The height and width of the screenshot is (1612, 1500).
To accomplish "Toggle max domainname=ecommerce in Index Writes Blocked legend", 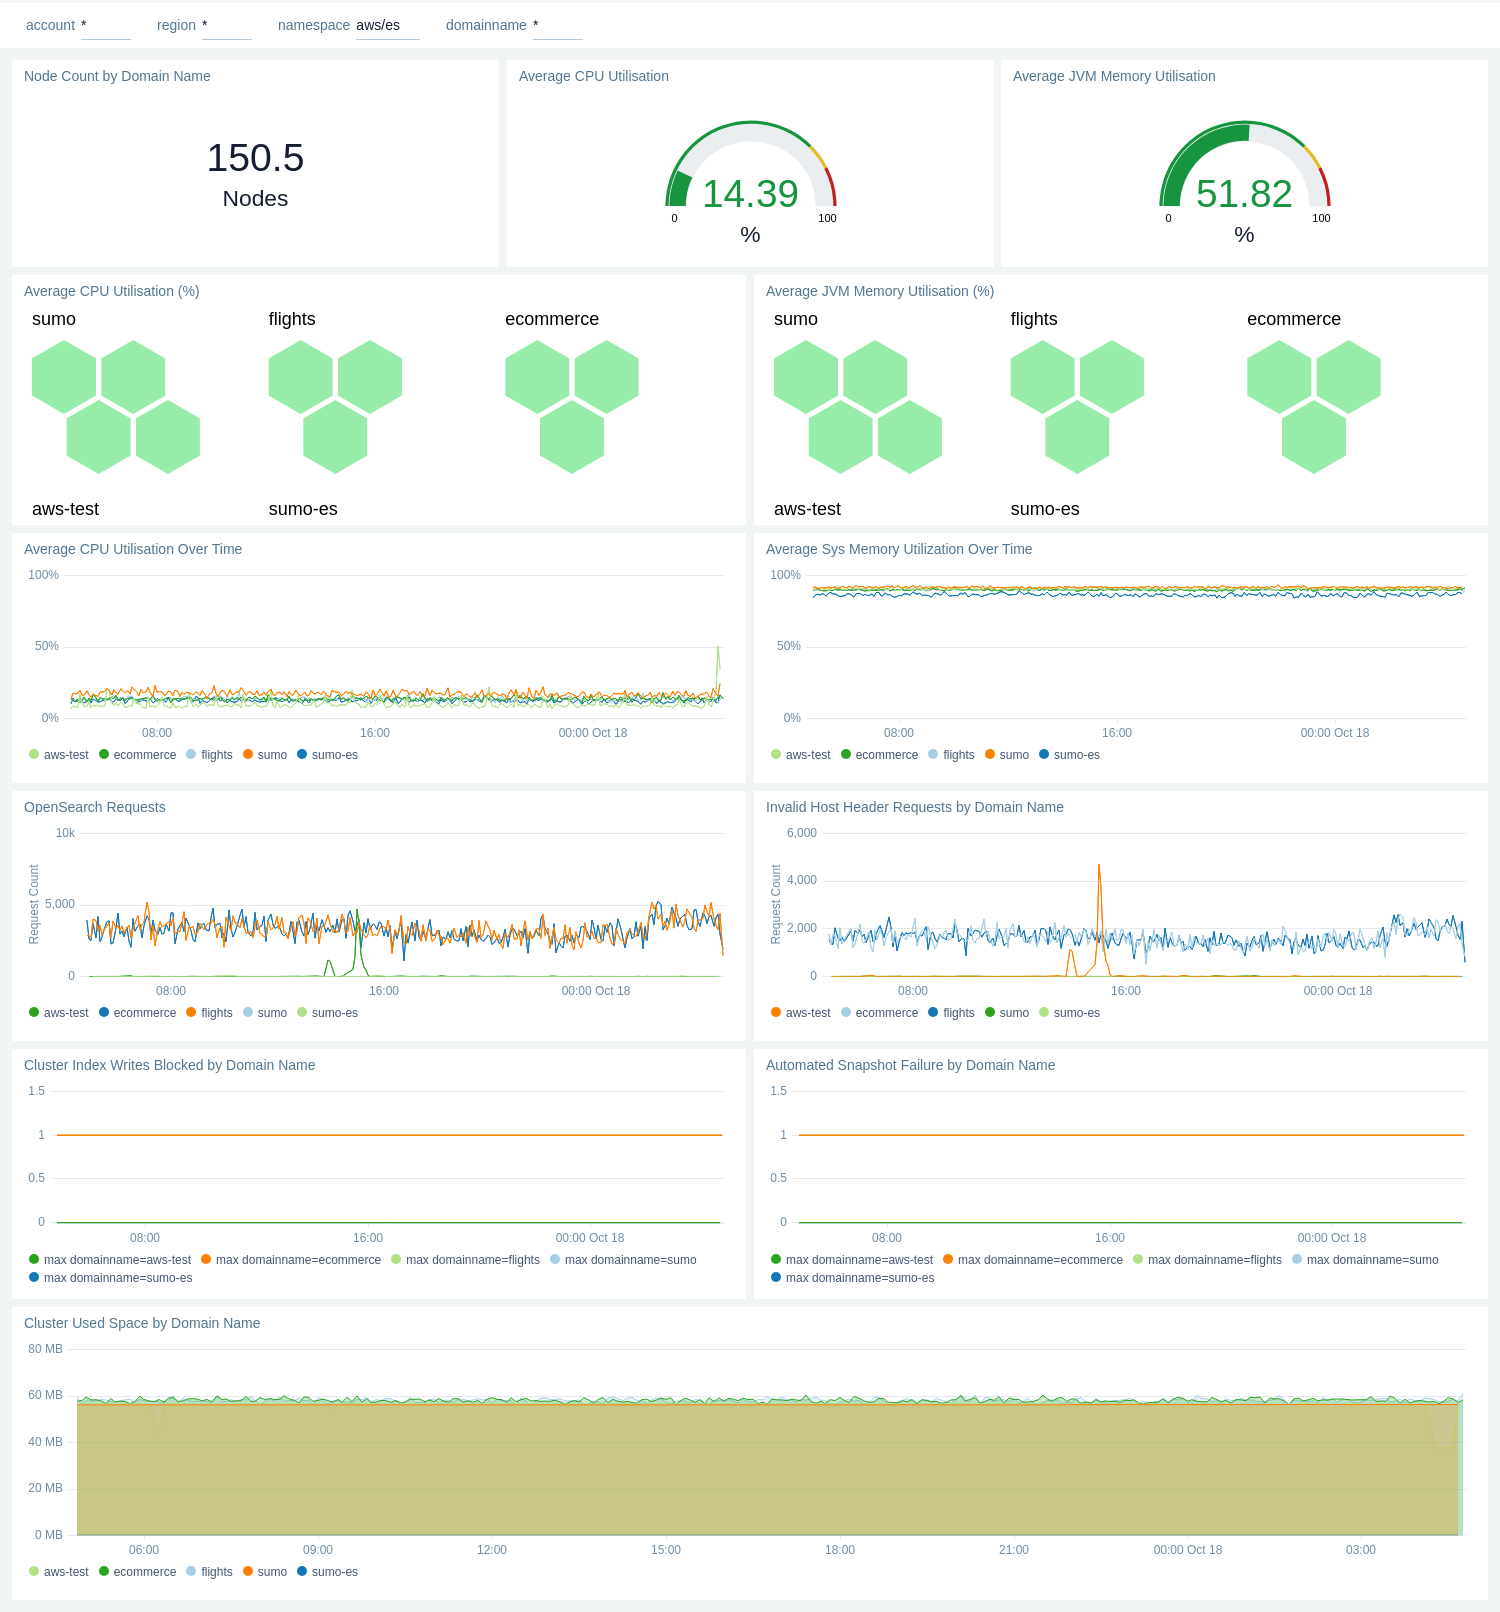I will [x=291, y=1260].
